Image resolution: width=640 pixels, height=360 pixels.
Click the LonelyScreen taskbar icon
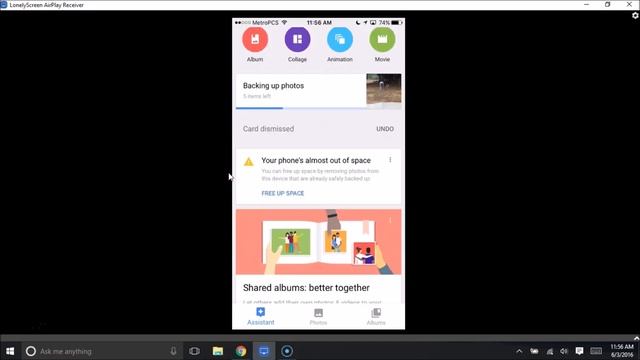[264, 351]
